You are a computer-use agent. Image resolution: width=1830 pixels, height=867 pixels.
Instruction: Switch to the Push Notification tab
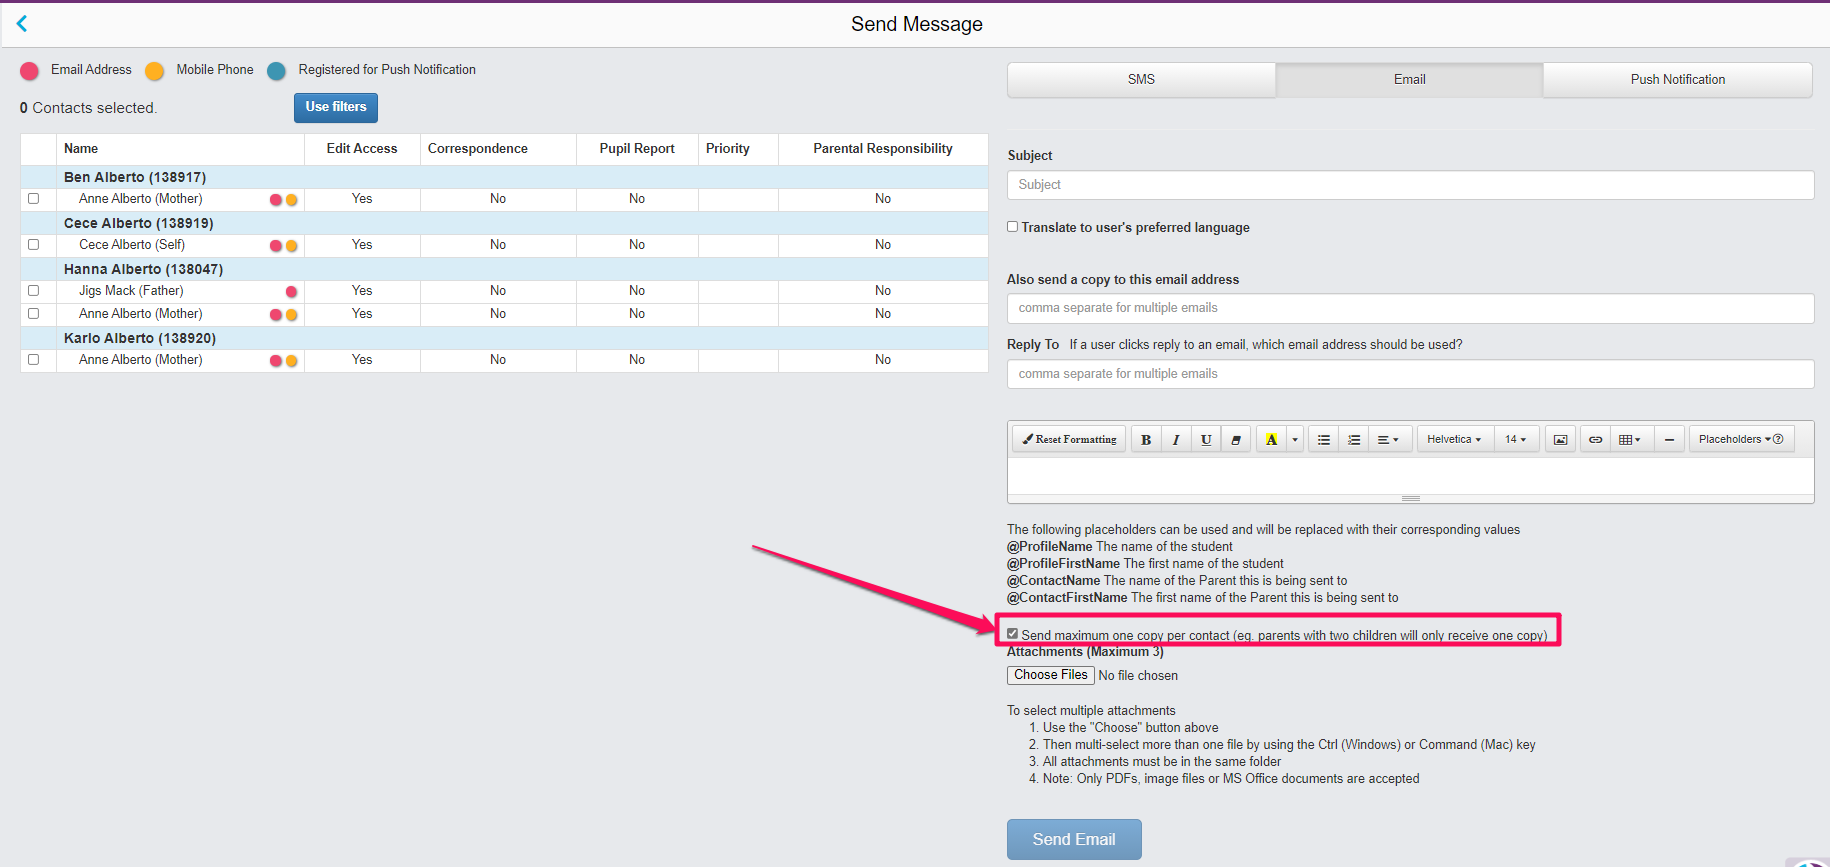click(x=1677, y=80)
